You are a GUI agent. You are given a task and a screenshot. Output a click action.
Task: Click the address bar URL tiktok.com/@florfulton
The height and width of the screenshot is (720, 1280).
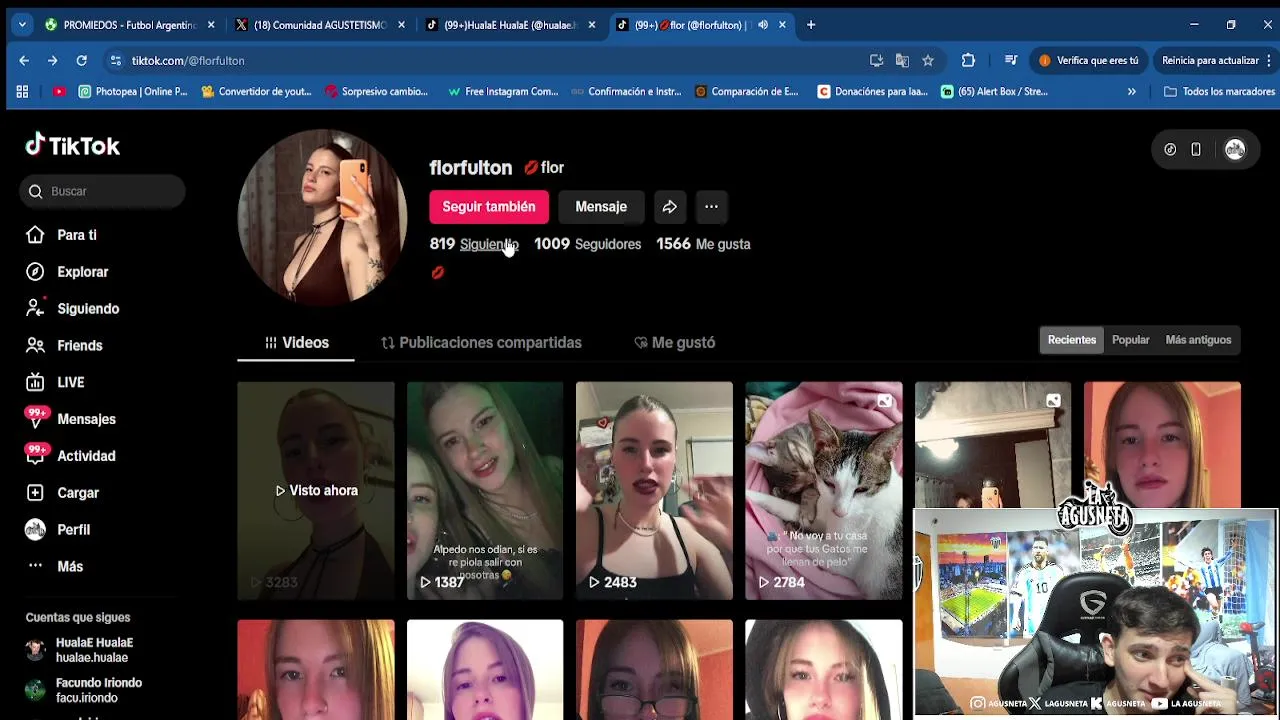pyautogui.click(x=188, y=61)
